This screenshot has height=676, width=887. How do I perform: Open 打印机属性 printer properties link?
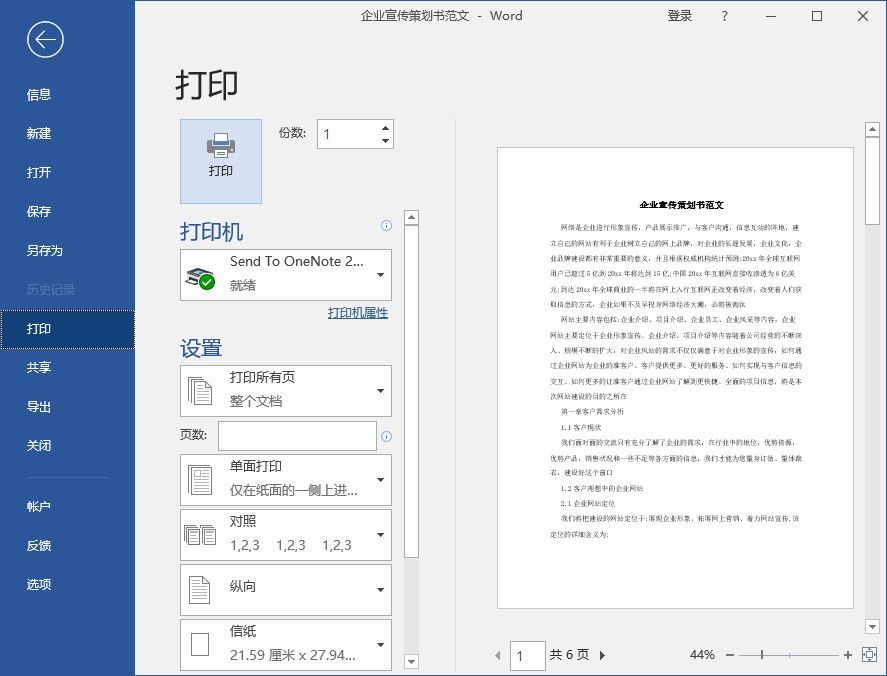tap(358, 314)
